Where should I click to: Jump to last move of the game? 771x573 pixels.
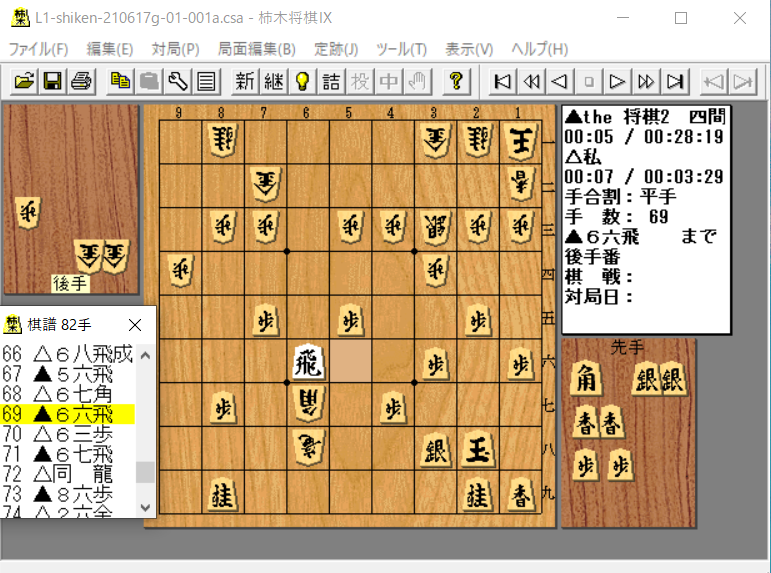click(x=676, y=81)
